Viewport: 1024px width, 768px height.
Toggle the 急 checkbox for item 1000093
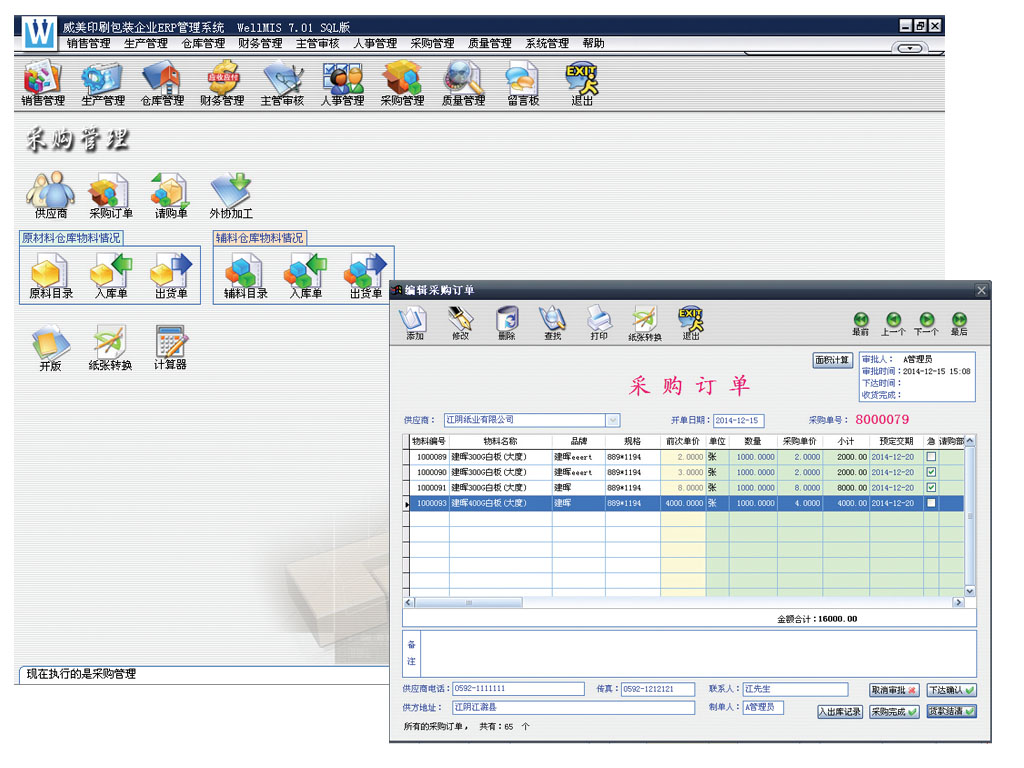tap(931, 503)
